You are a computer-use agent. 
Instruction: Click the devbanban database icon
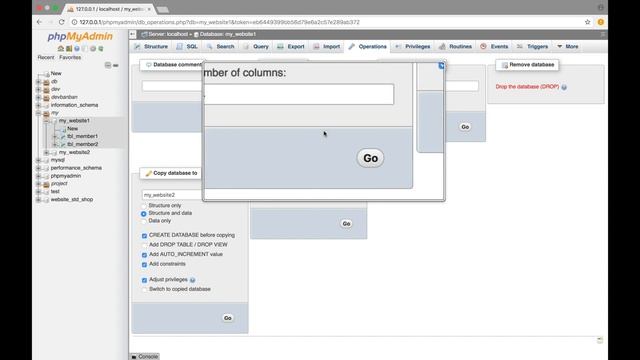click(x=47, y=97)
